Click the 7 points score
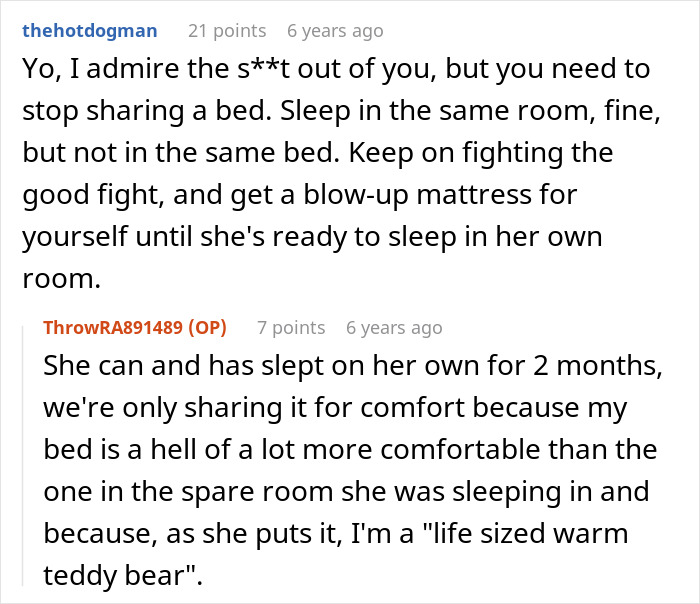 point(291,327)
